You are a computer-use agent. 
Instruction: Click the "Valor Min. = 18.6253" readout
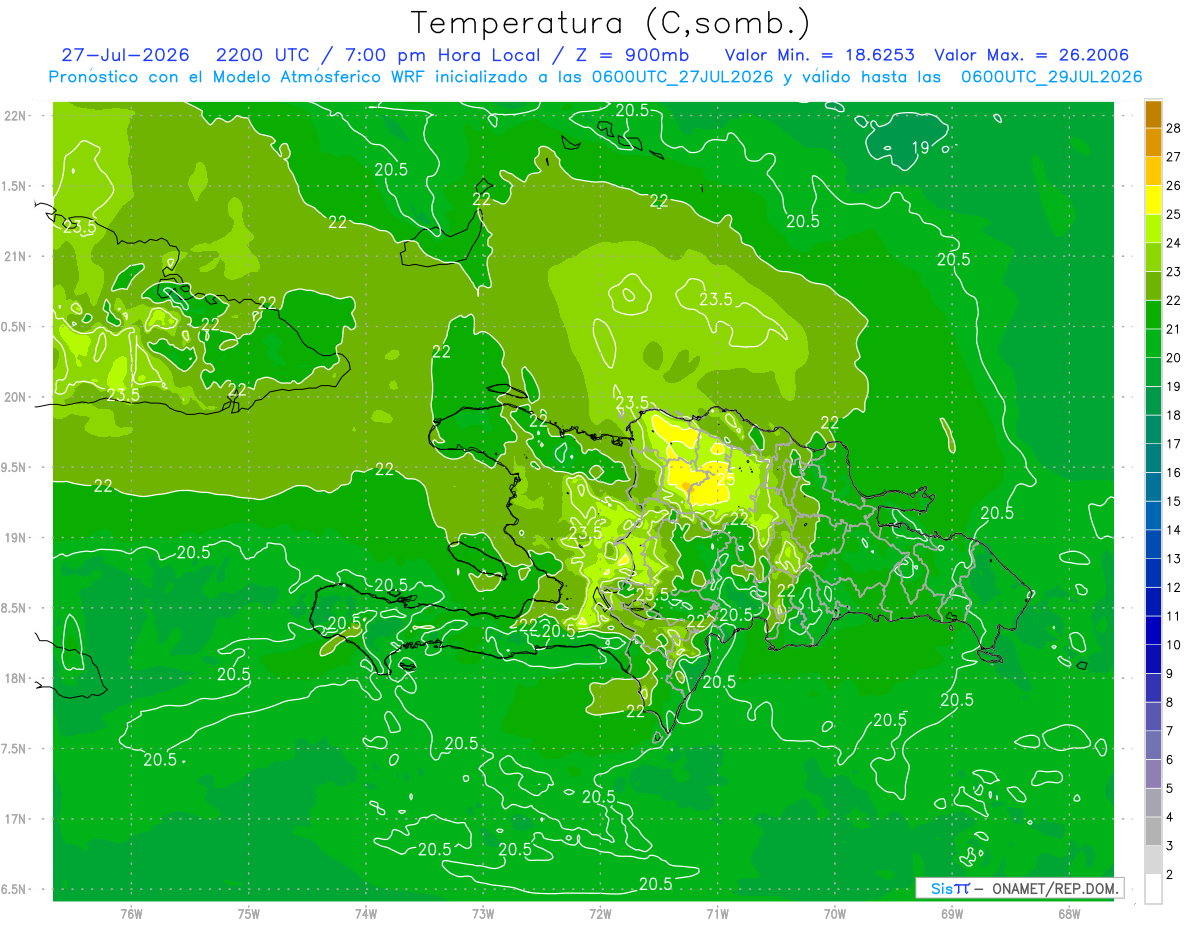pyautogui.click(x=818, y=55)
